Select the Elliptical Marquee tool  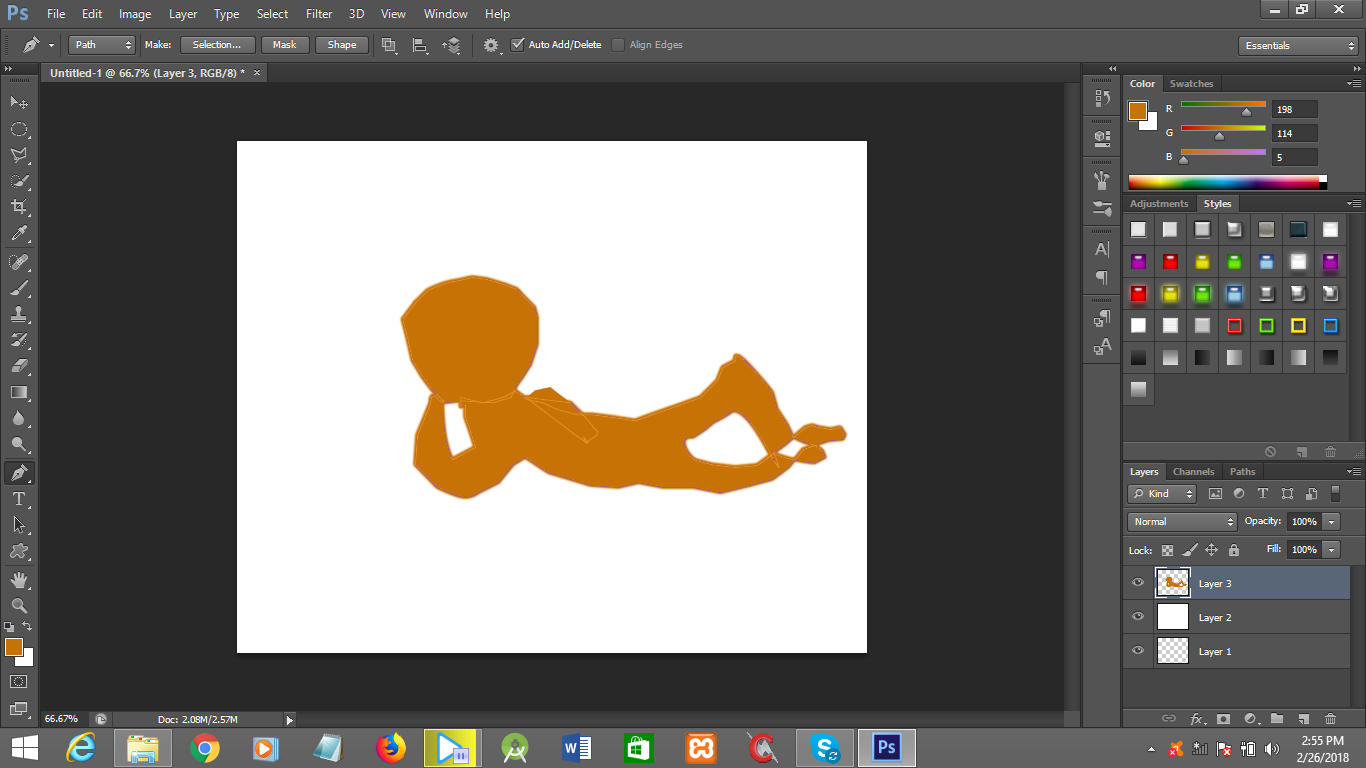(19, 129)
